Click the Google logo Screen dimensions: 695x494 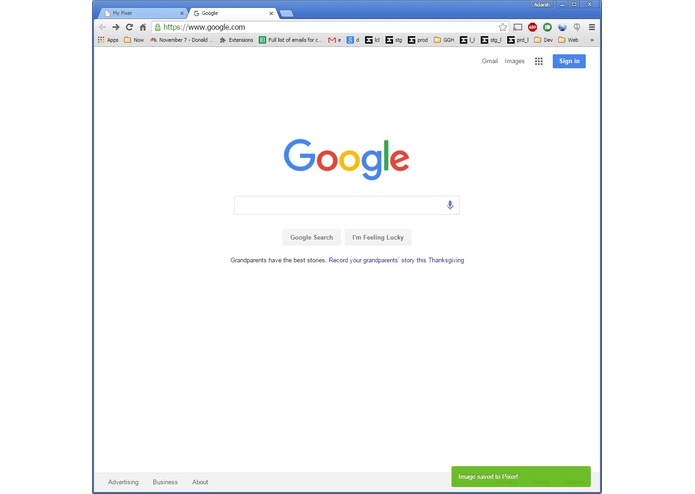[347, 159]
